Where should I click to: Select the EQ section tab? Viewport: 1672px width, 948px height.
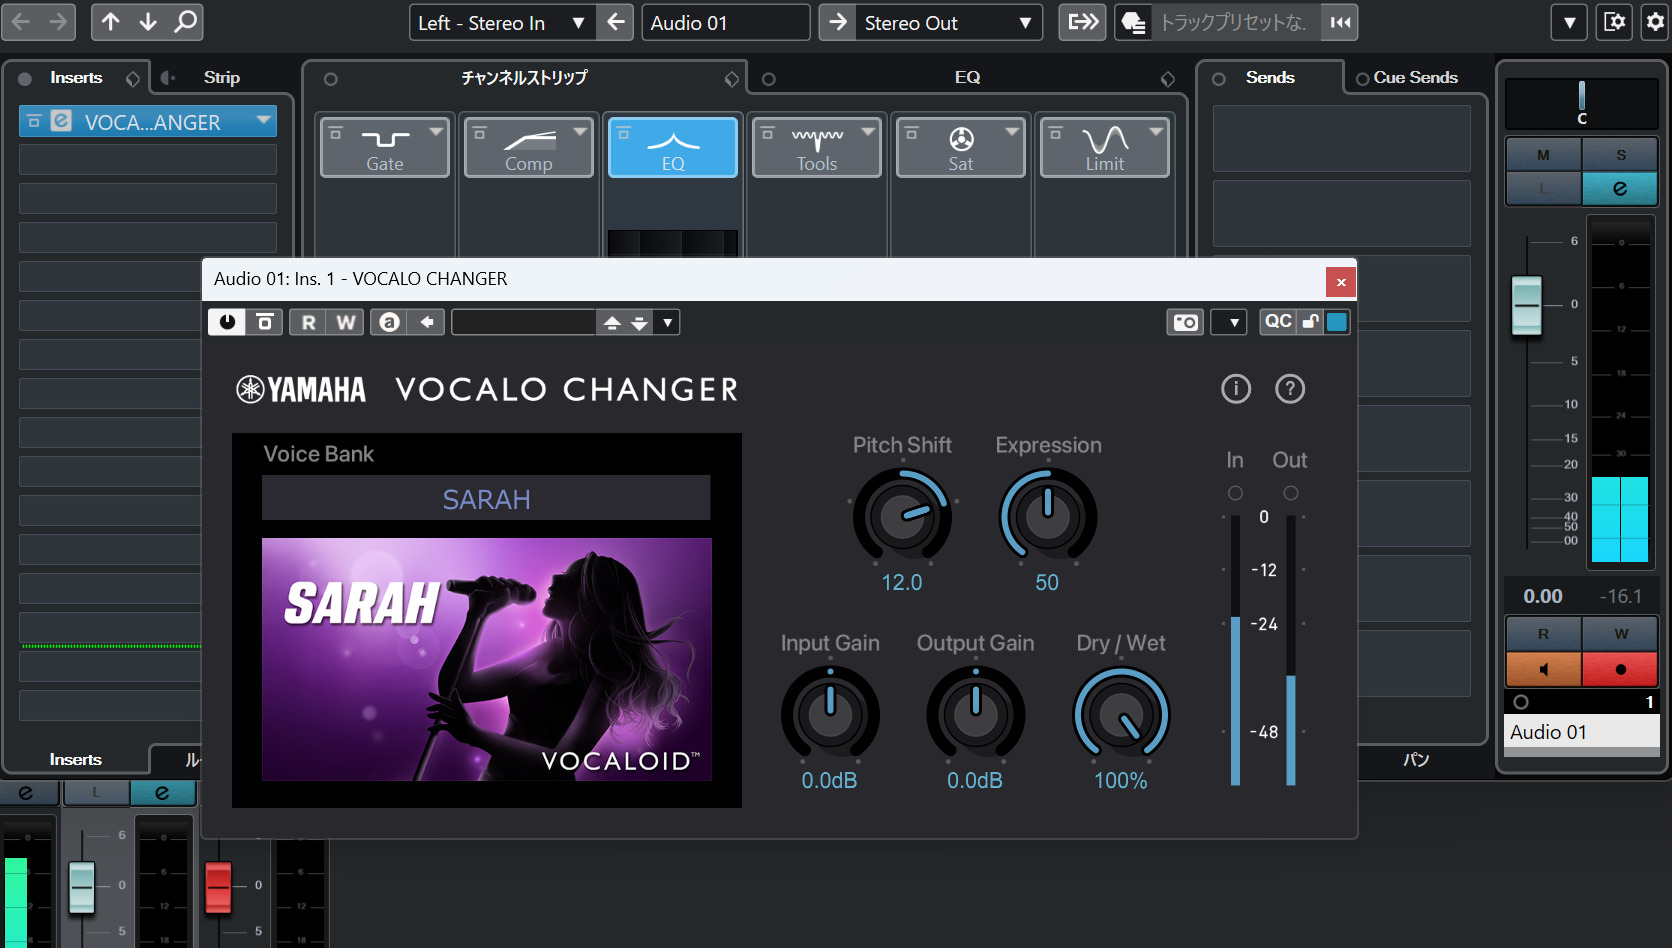(x=967, y=77)
